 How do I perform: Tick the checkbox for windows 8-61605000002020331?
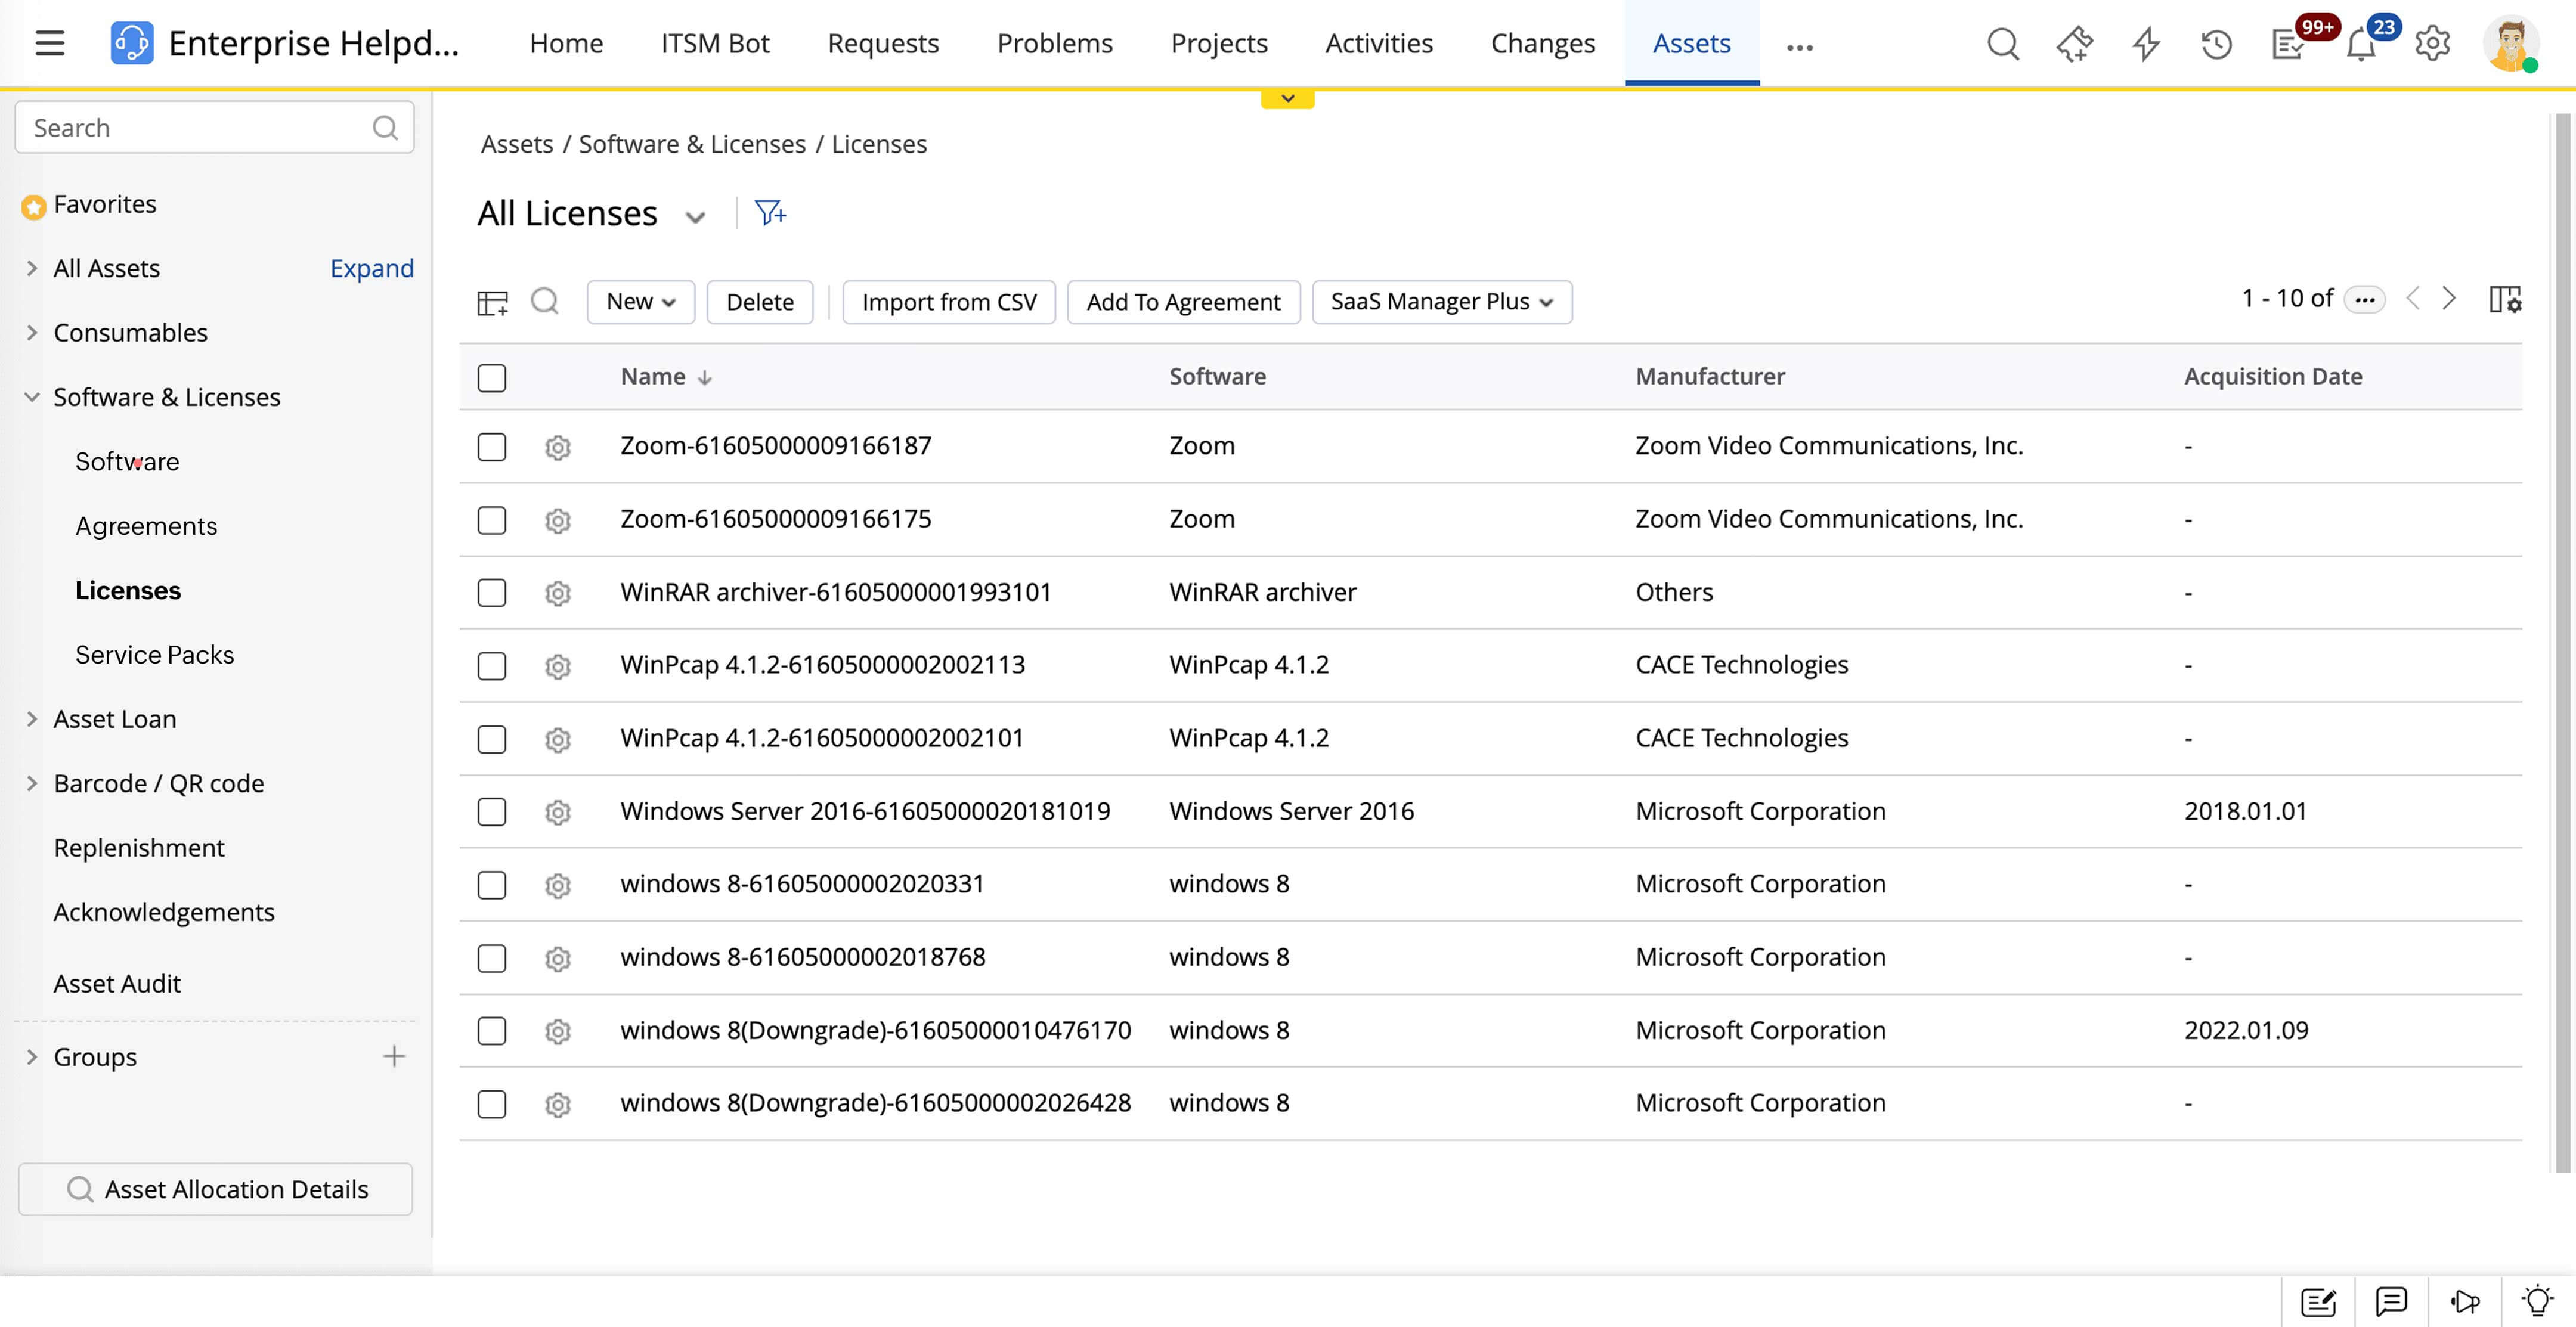click(491, 885)
